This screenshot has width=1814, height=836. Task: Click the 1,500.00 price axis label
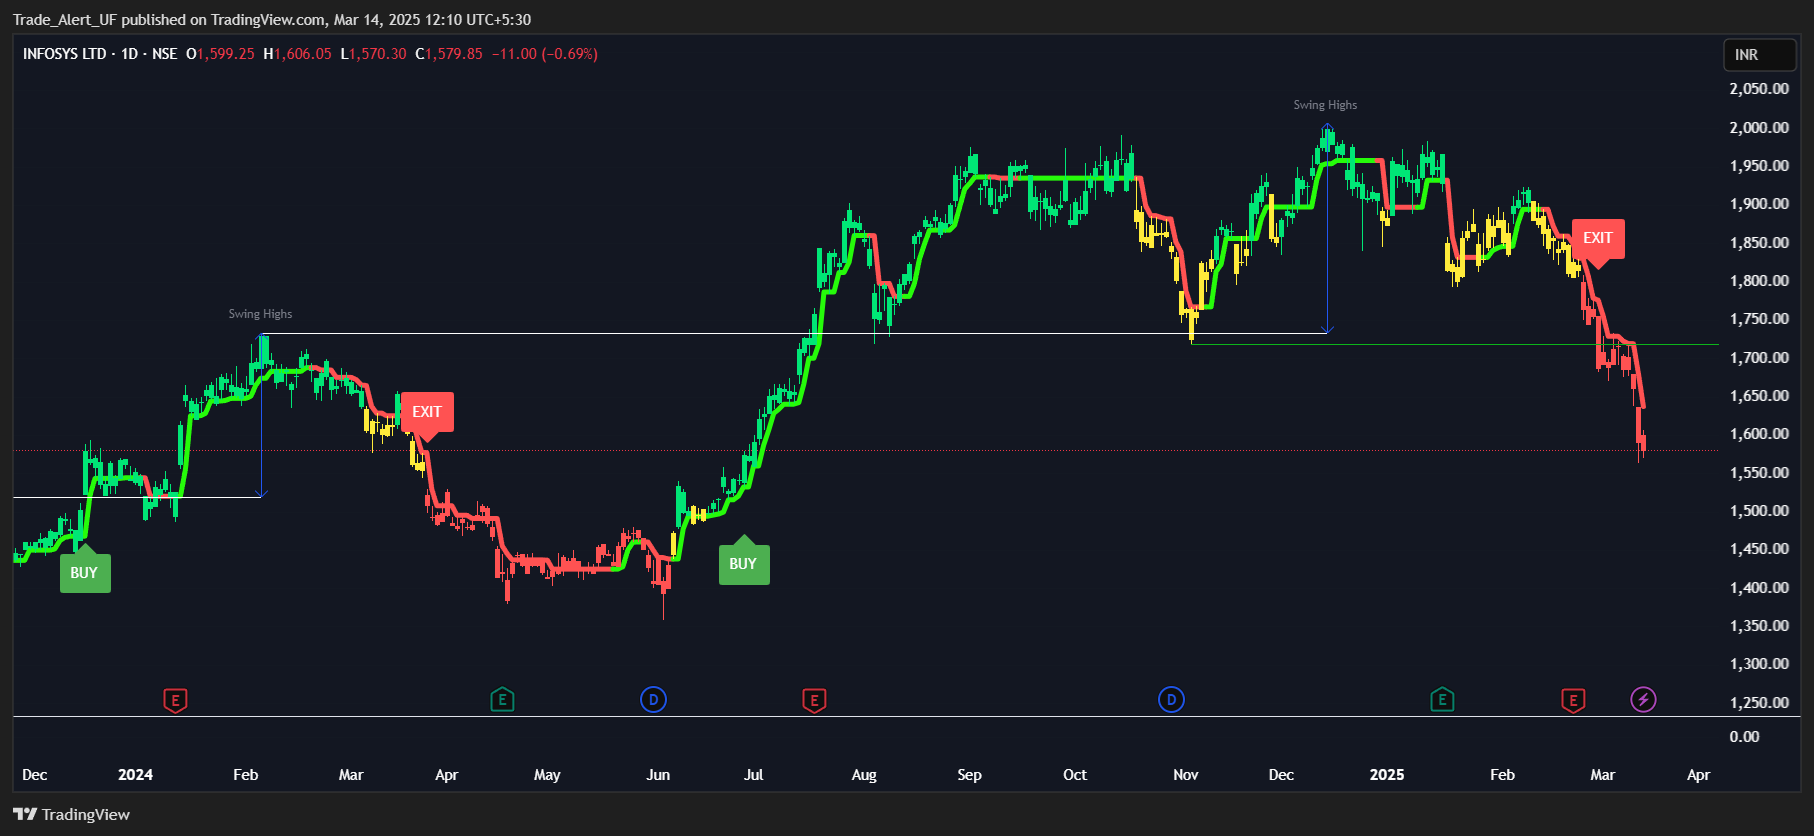tap(1759, 511)
